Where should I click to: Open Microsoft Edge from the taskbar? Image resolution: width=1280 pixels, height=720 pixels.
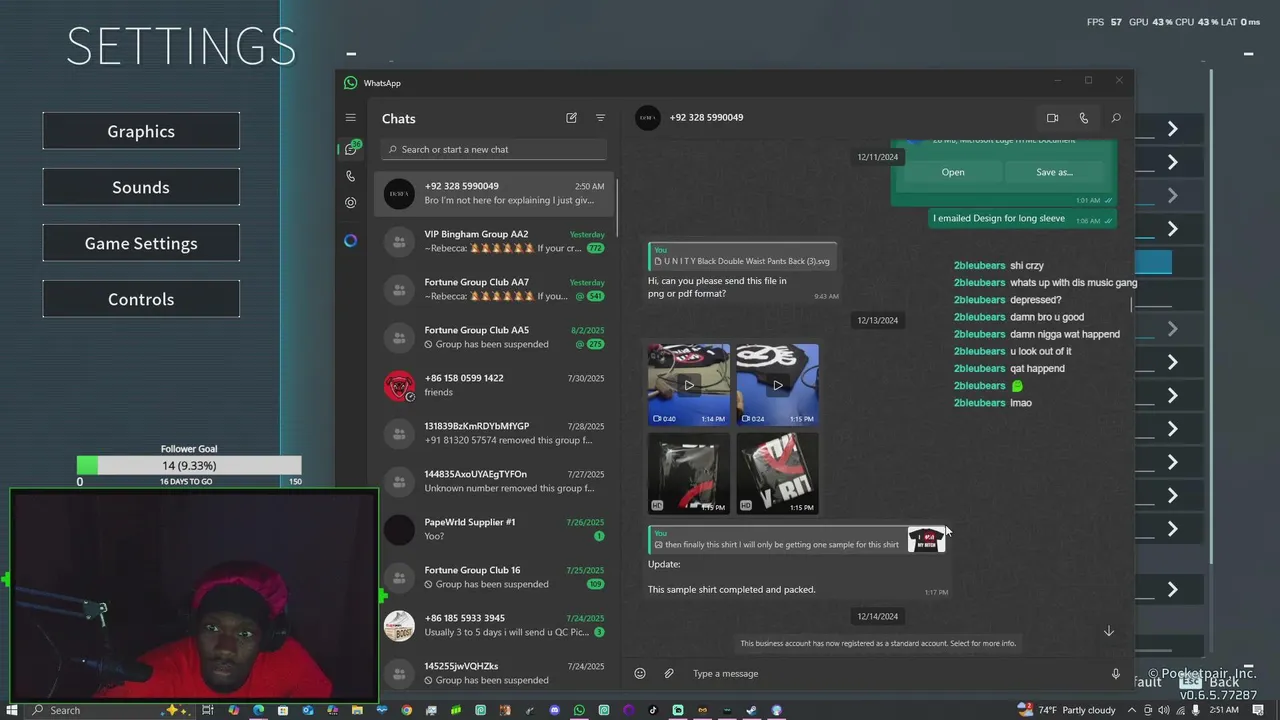[x=258, y=710]
